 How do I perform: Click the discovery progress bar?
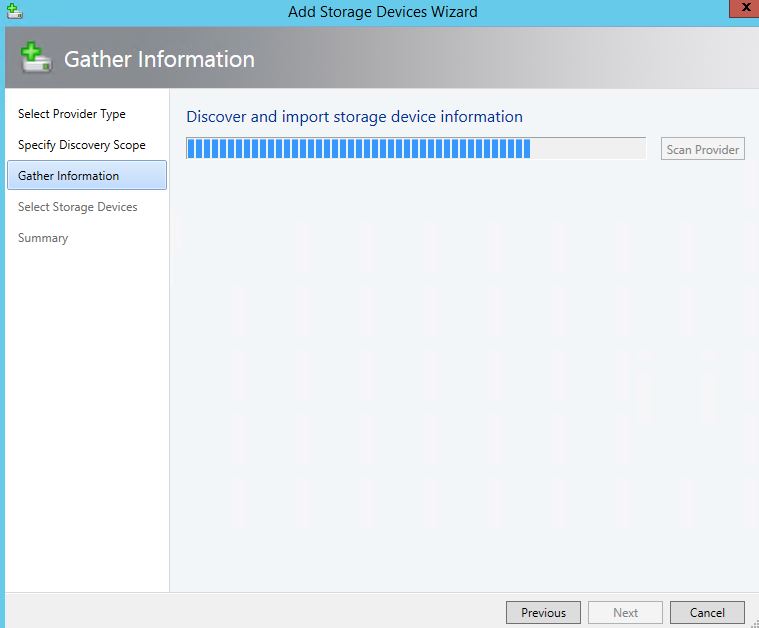pos(416,148)
